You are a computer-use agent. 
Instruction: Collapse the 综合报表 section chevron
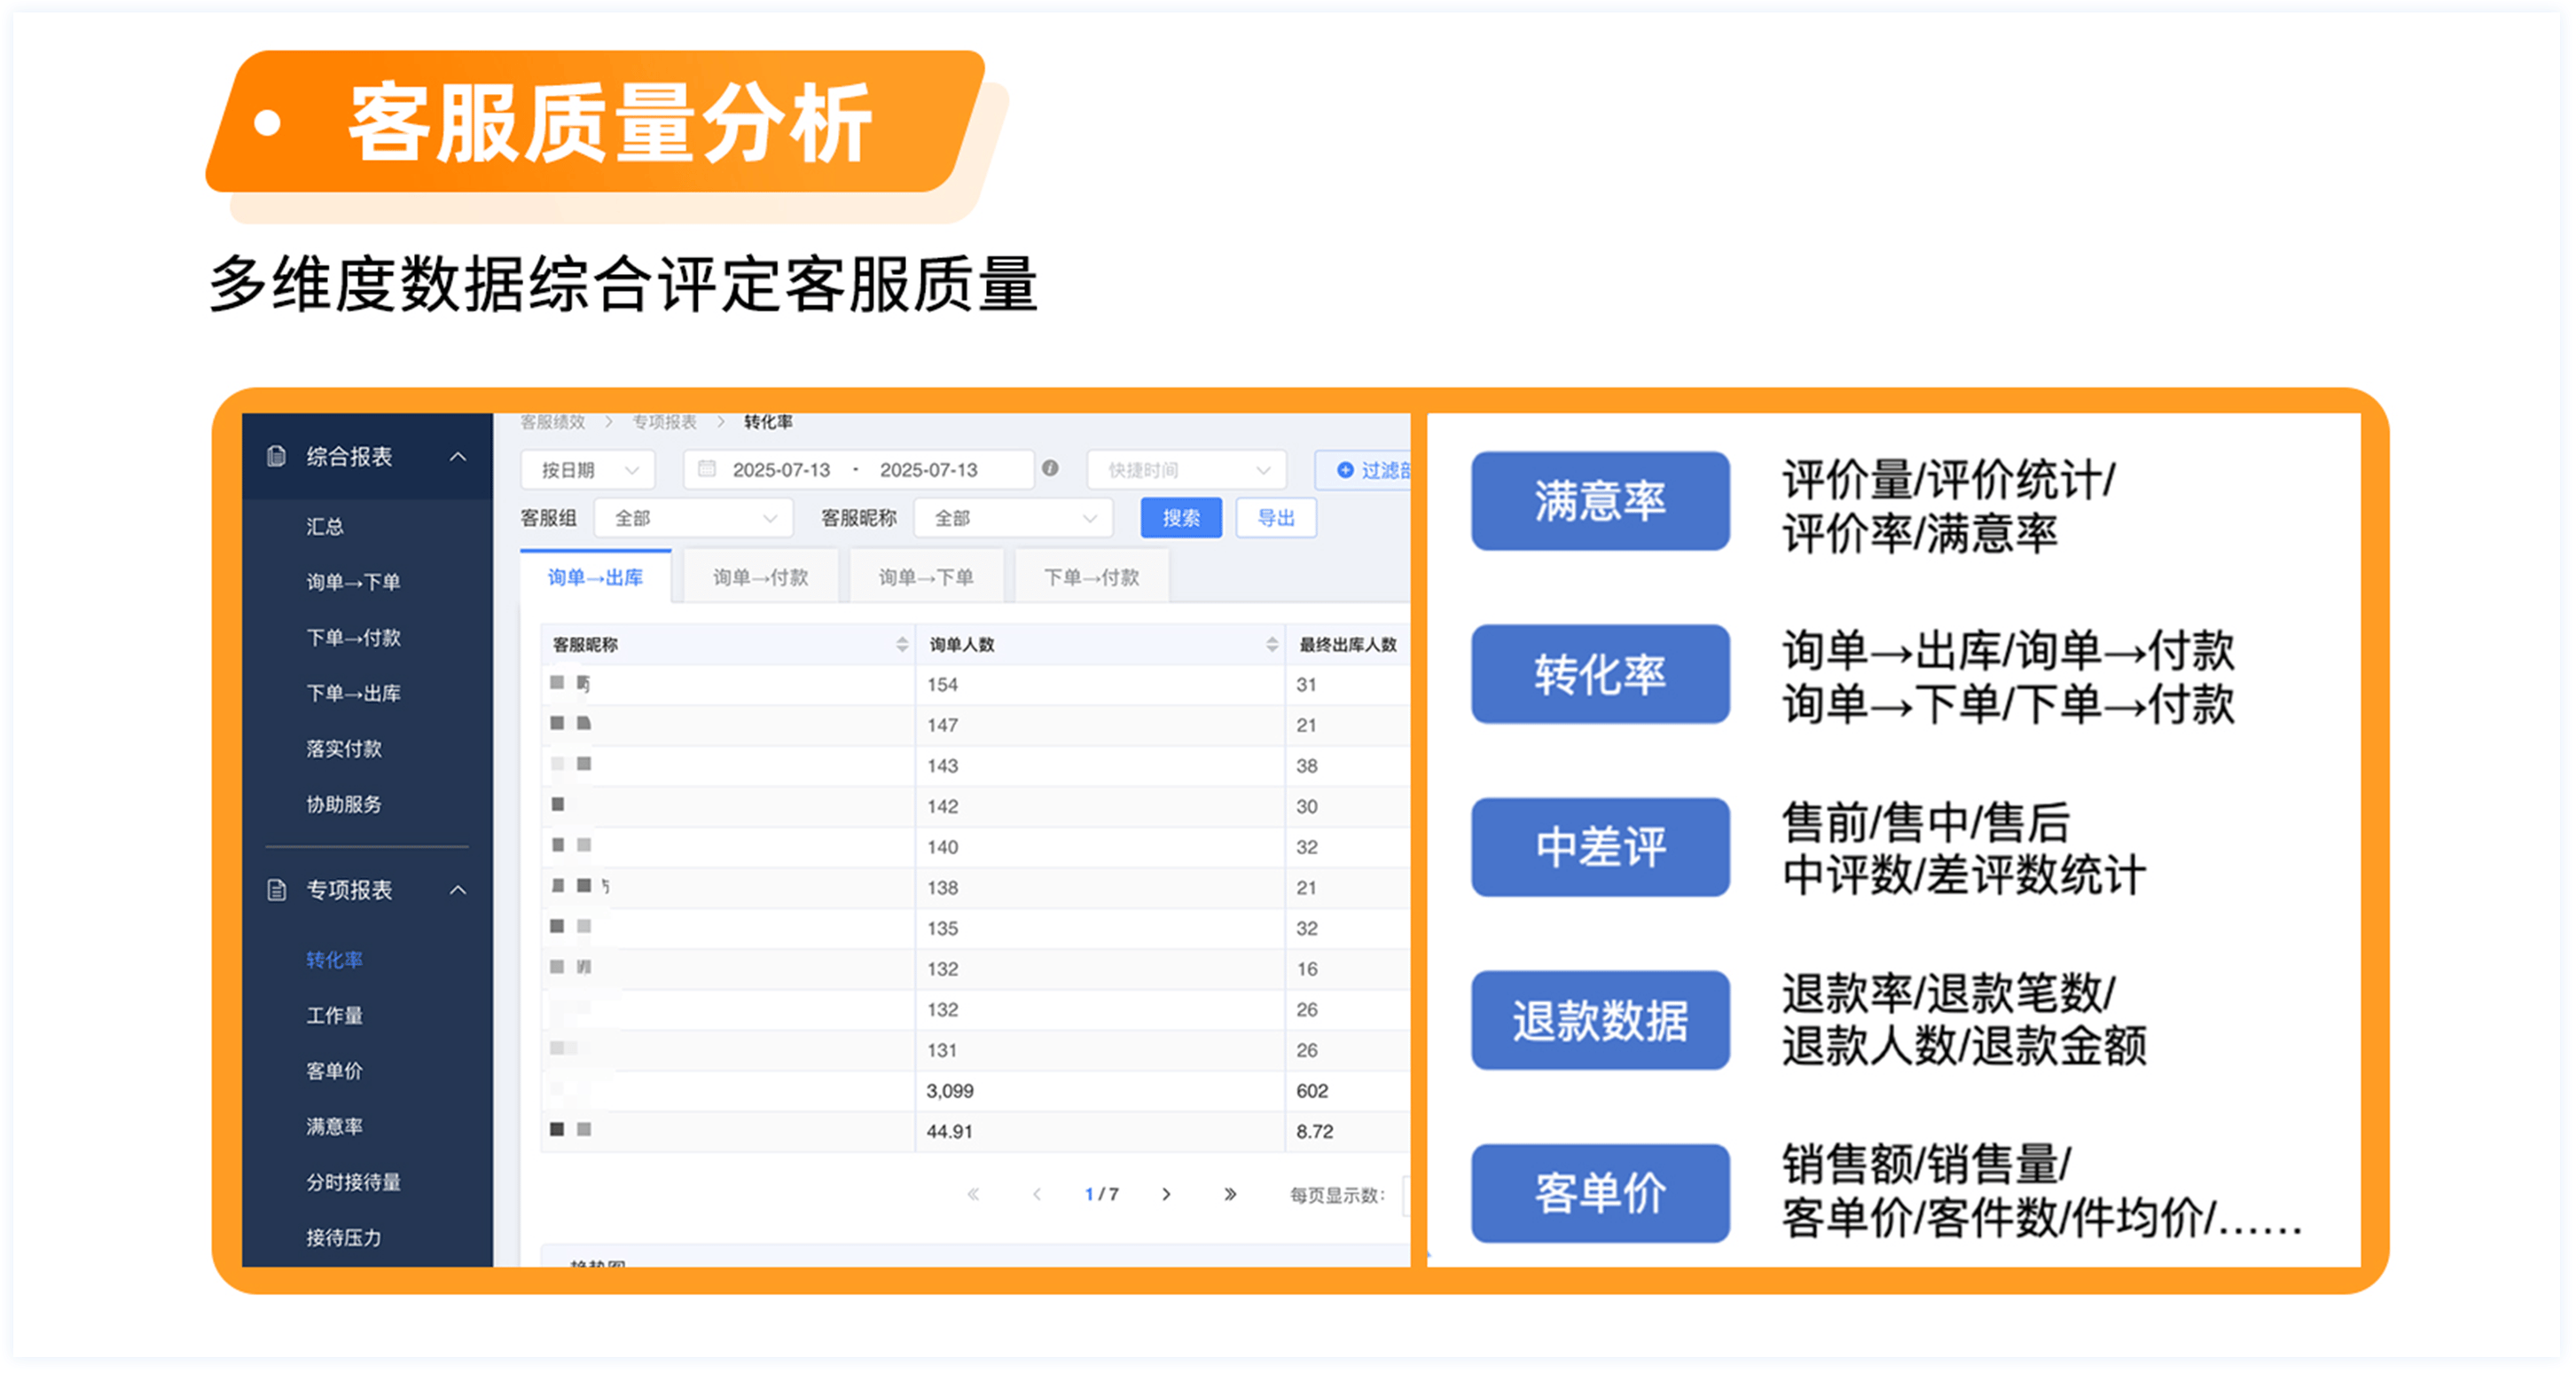tap(458, 457)
